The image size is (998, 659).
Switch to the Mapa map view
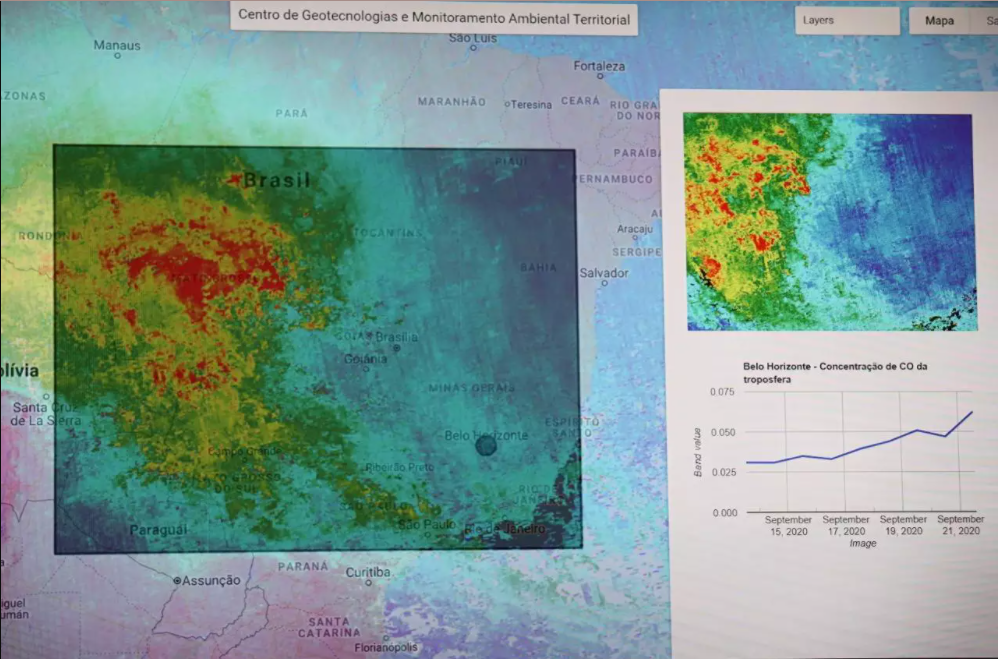tap(939, 21)
